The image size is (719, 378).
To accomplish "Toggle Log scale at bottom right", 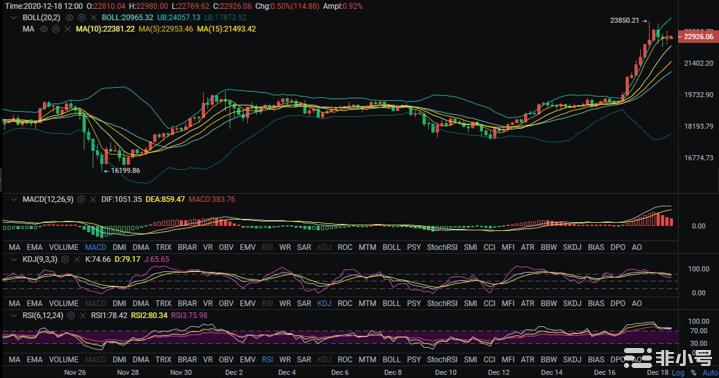I will [678, 373].
